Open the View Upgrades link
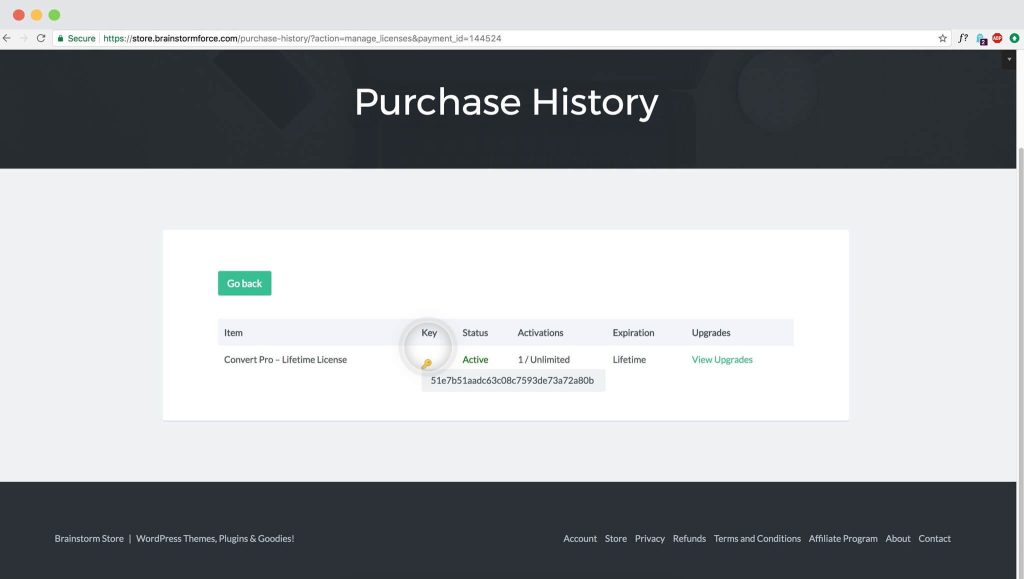The image size is (1024, 579). pos(722,360)
